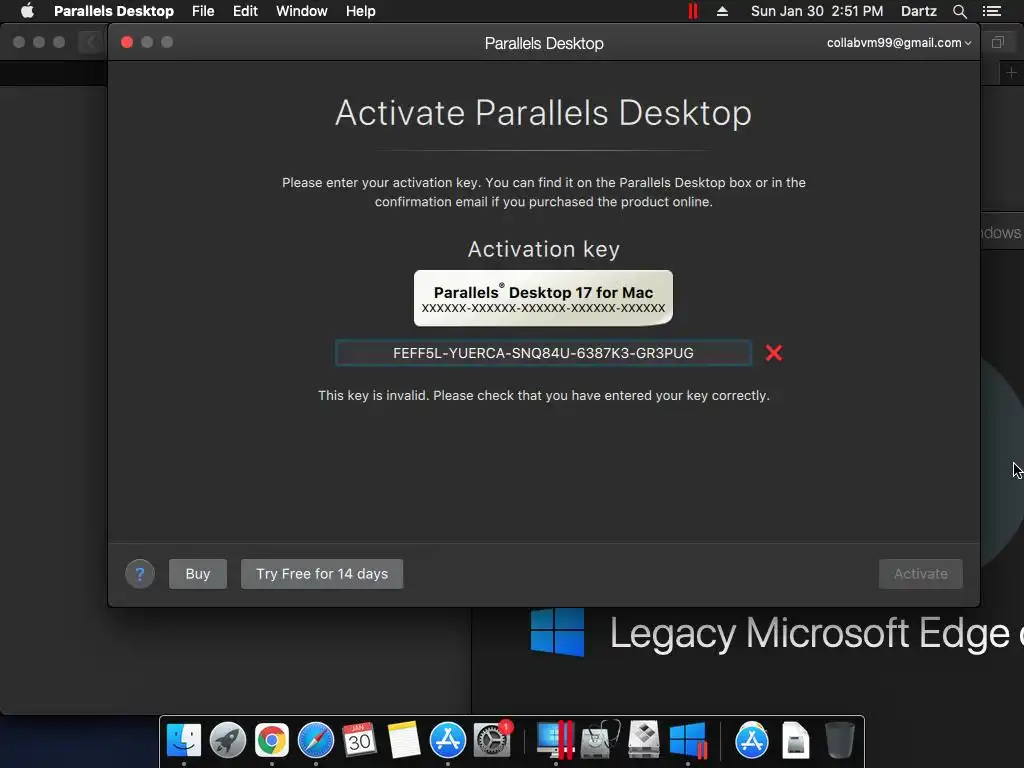Open Disk Utility from the Dock

600,741
